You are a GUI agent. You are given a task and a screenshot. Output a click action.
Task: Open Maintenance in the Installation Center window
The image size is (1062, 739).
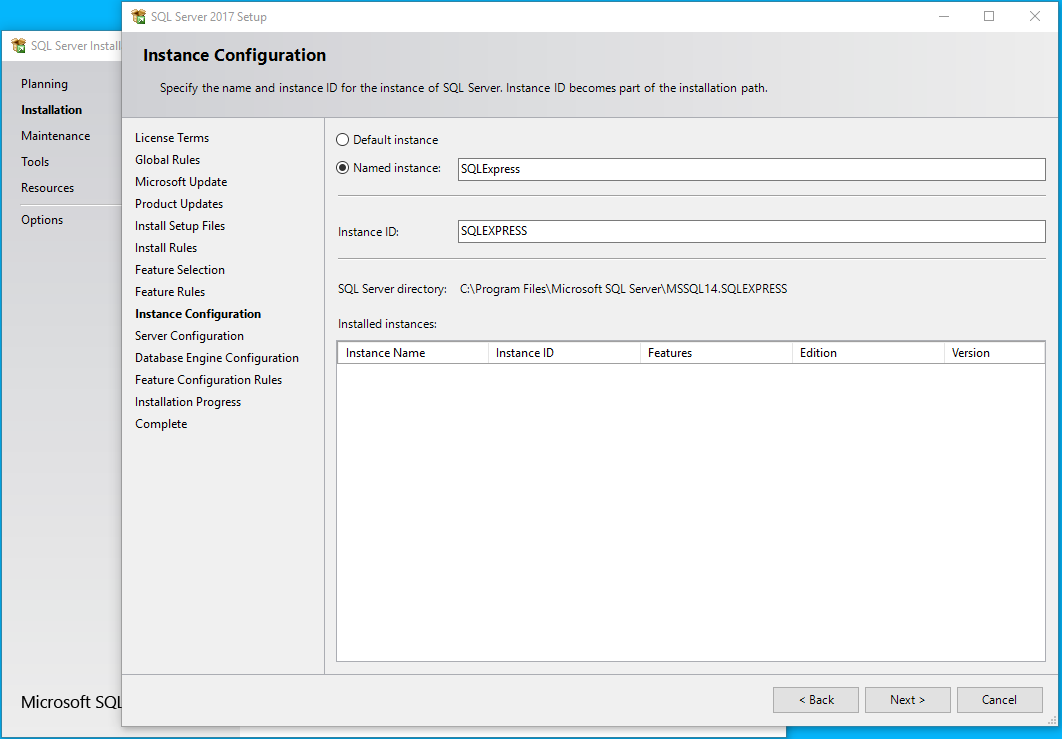(x=56, y=135)
